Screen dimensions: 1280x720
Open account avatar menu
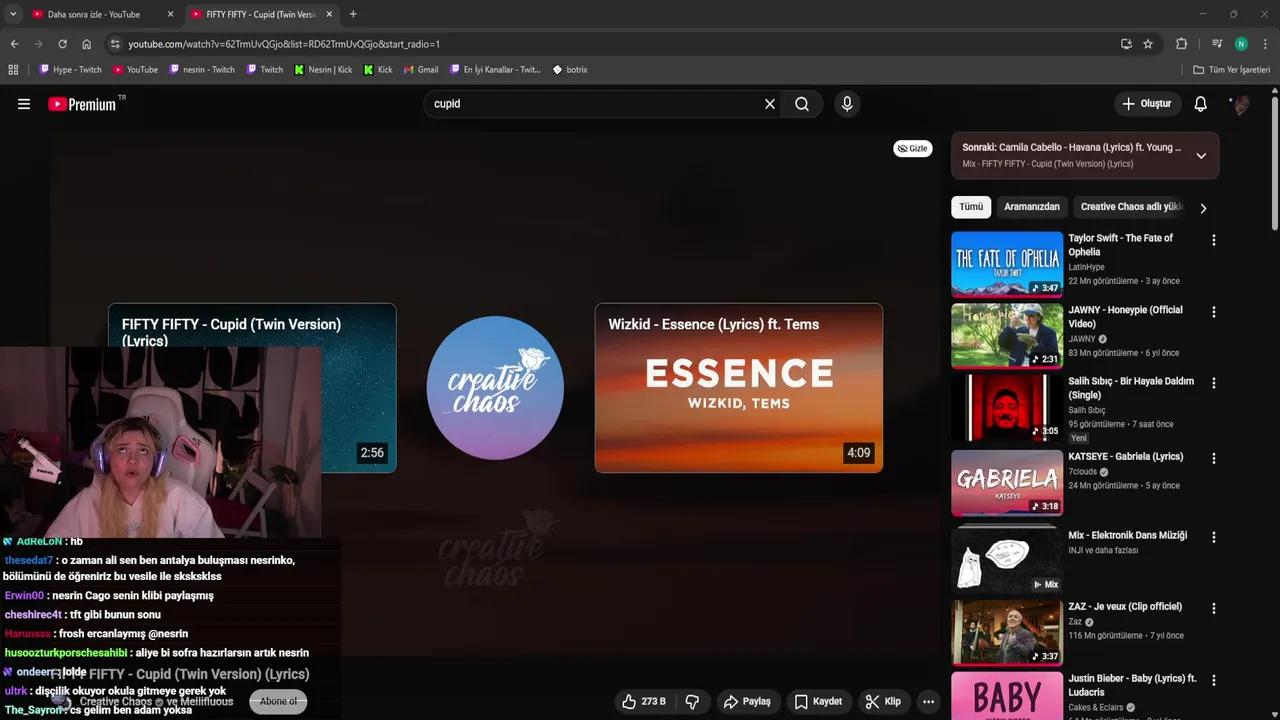coord(1240,104)
